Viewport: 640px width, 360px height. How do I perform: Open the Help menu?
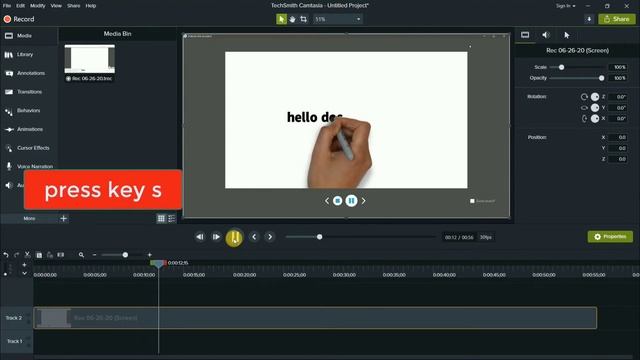(91, 6)
